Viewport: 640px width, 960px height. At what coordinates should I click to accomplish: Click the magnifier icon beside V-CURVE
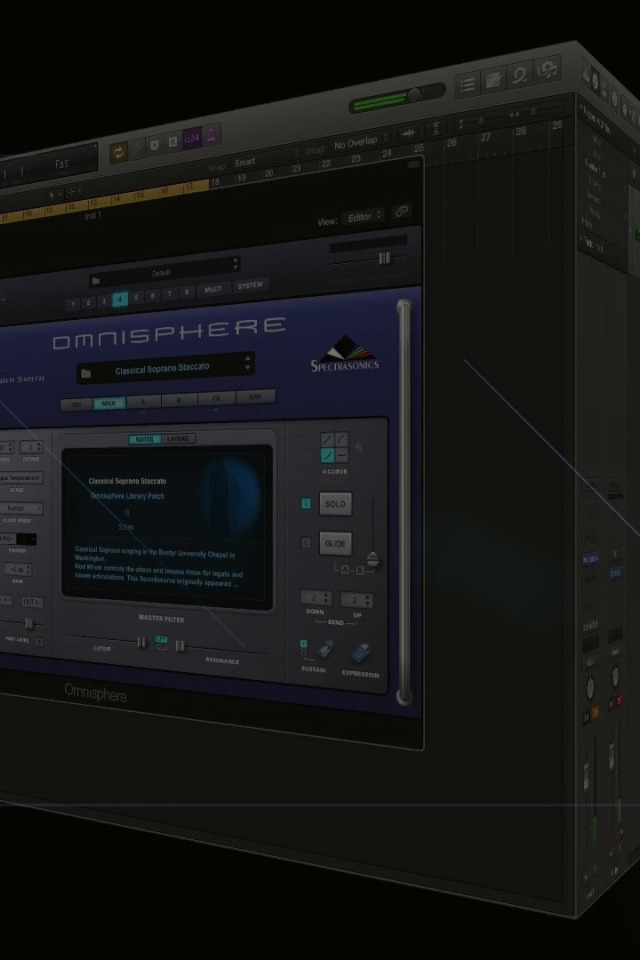(x=358, y=448)
